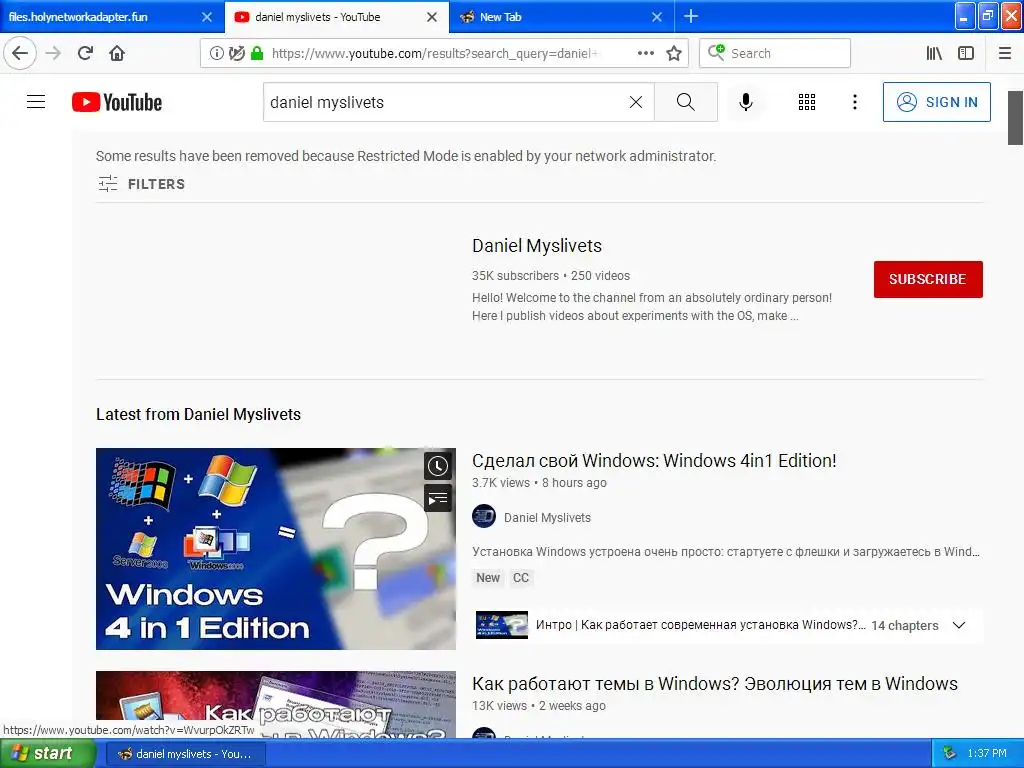Open a new browser tab with plus
The width and height of the screenshot is (1024, 768).
691,16
